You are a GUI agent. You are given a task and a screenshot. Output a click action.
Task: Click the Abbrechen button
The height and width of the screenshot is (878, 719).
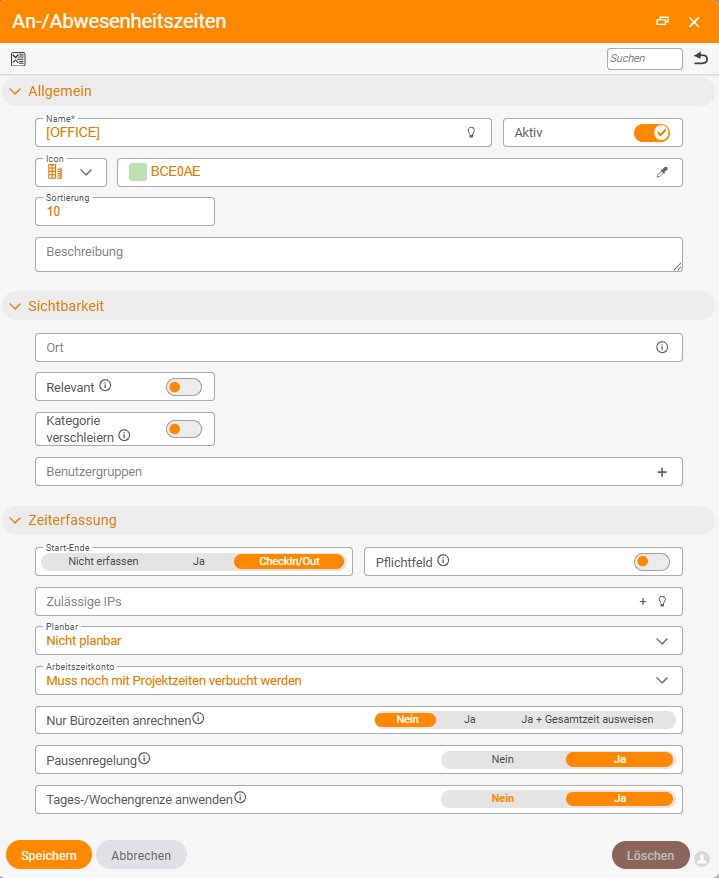141,854
